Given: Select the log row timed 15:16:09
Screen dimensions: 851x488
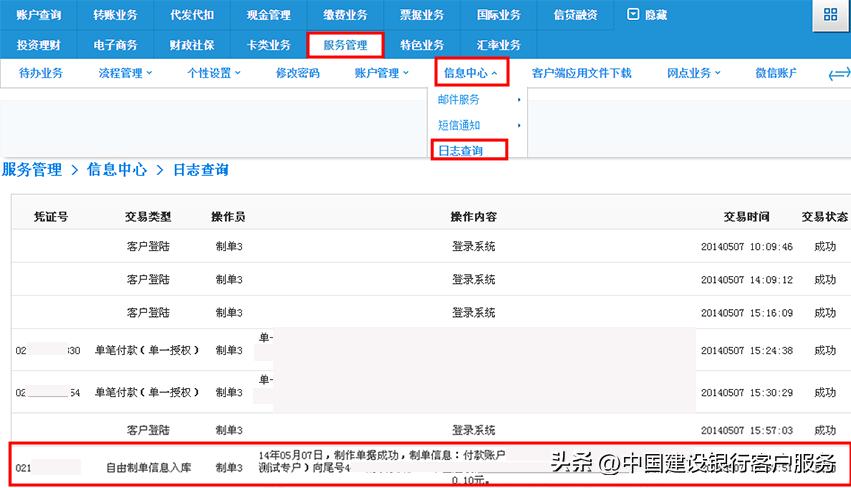Looking at the screenshot, I should (x=431, y=313).
